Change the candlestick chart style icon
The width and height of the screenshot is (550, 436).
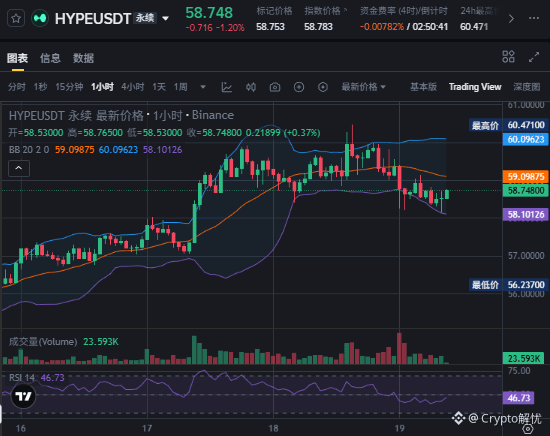[251, 87]
